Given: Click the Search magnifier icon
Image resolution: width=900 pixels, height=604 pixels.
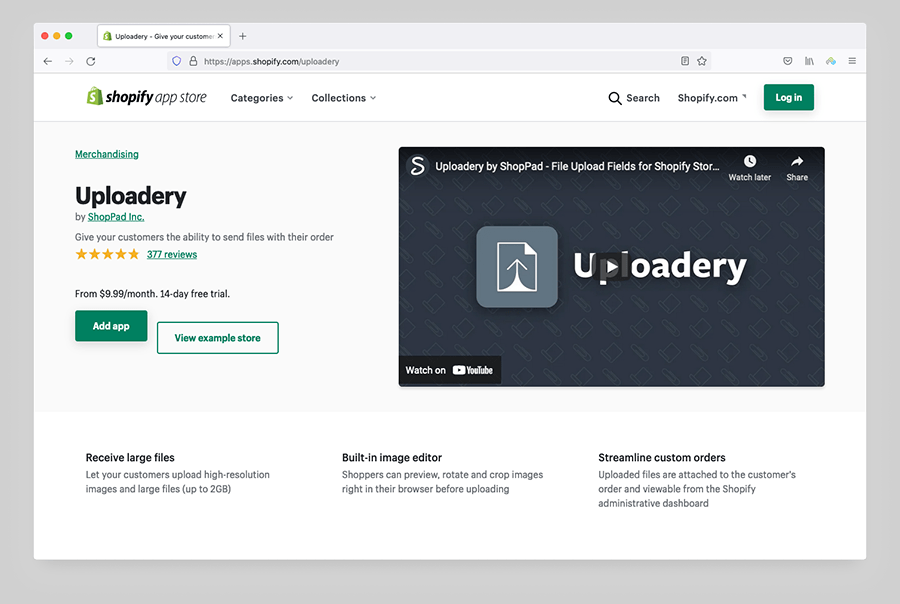Looking at the screenshot, I should (x=615, y=98).
